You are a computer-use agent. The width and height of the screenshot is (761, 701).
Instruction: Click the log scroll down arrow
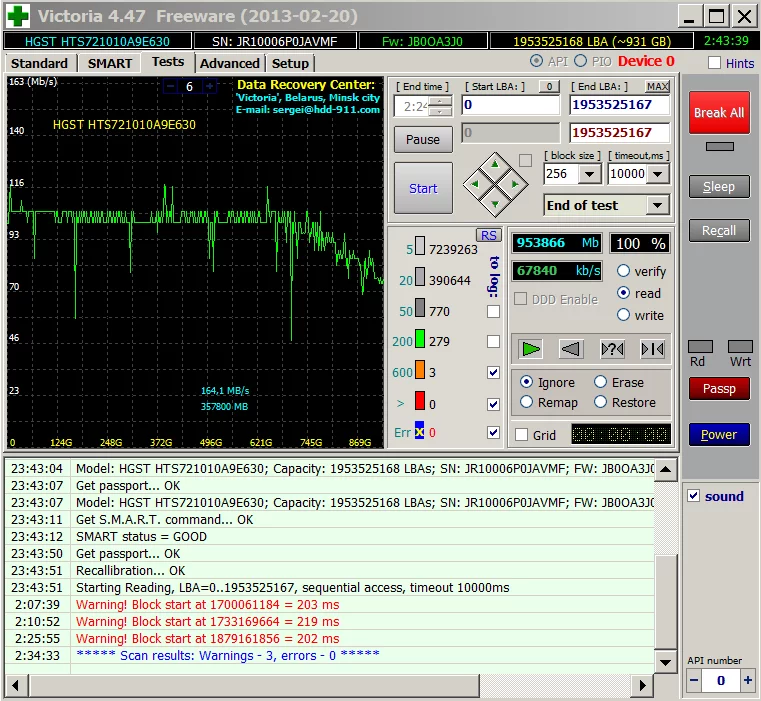coord(665,662)
